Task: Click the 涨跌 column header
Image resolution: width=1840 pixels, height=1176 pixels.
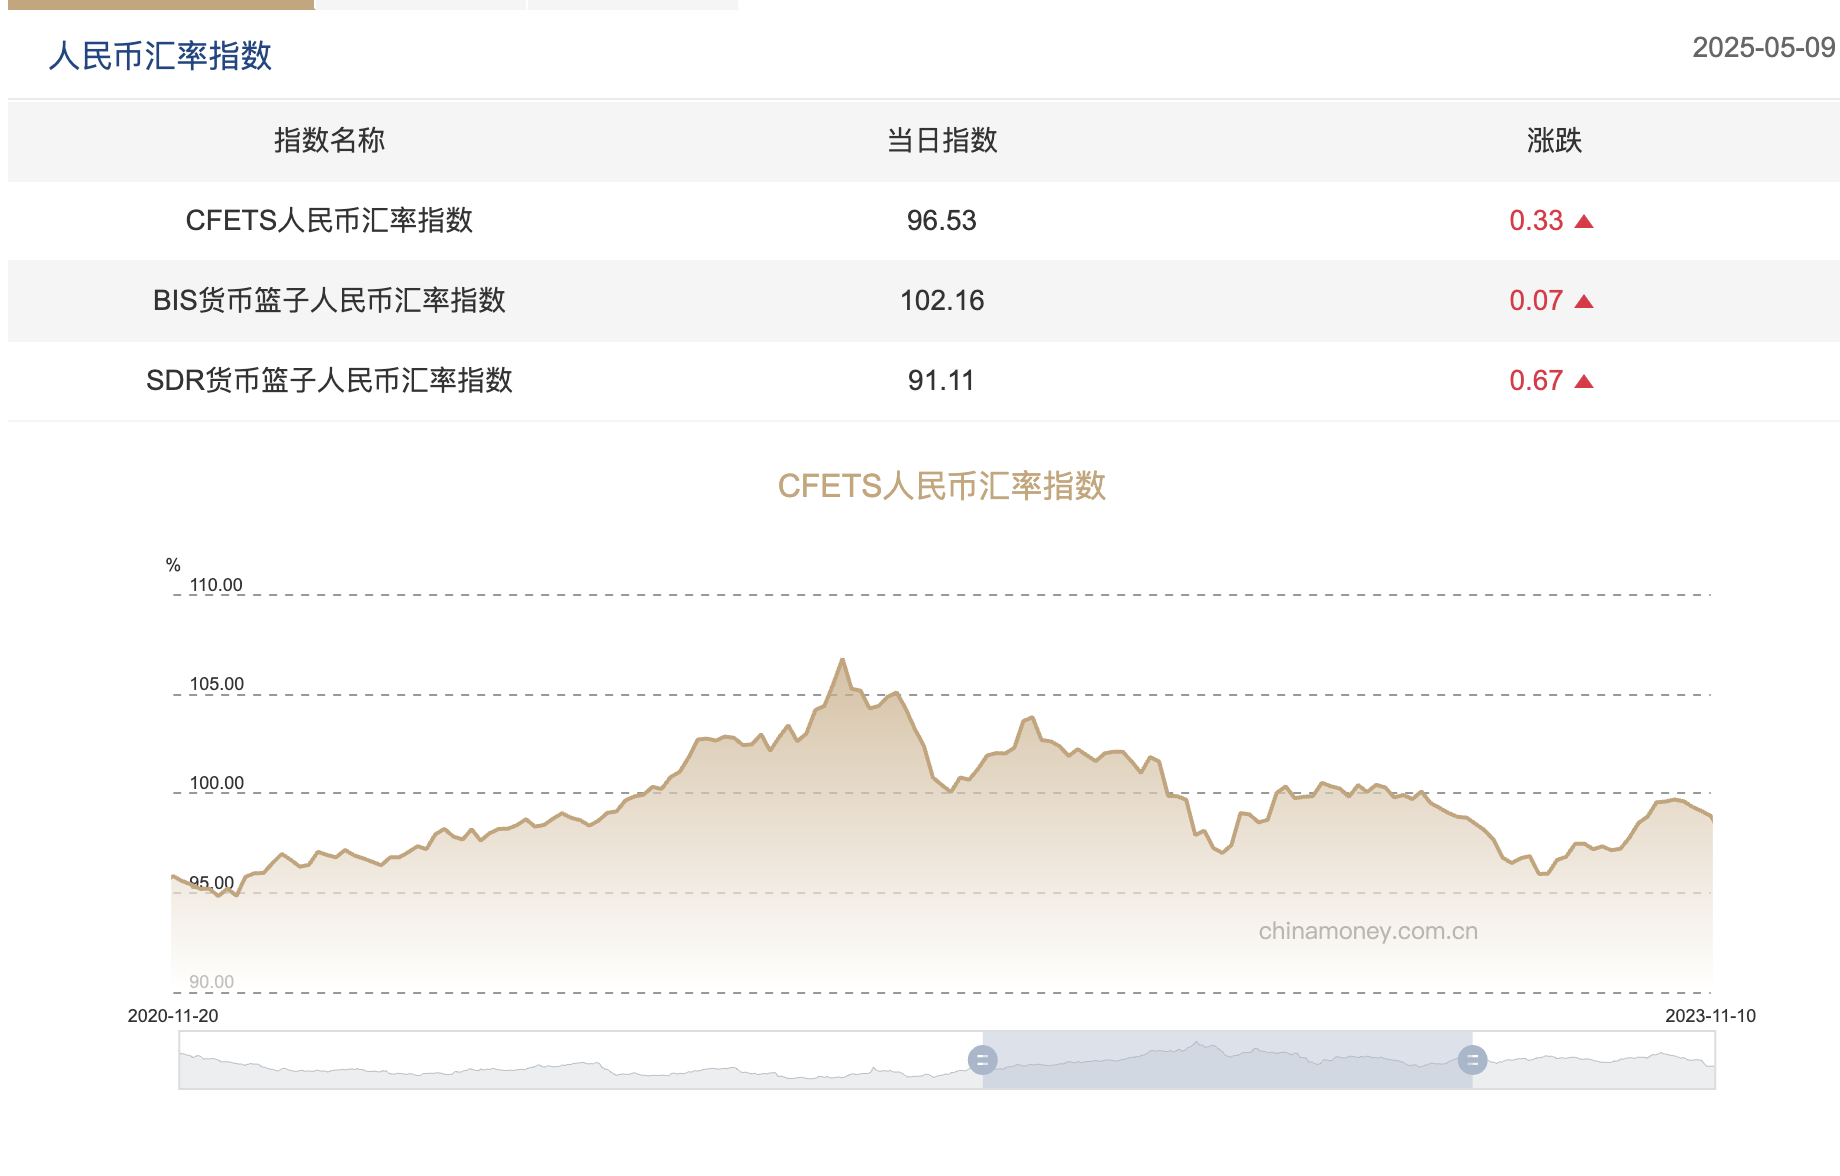Action: 1554,141
